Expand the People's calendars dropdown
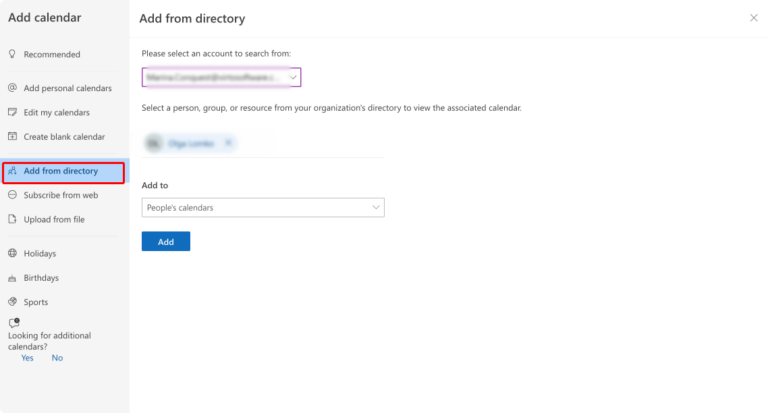The width and height of the screenshot is (768, 413). point(263,208)
